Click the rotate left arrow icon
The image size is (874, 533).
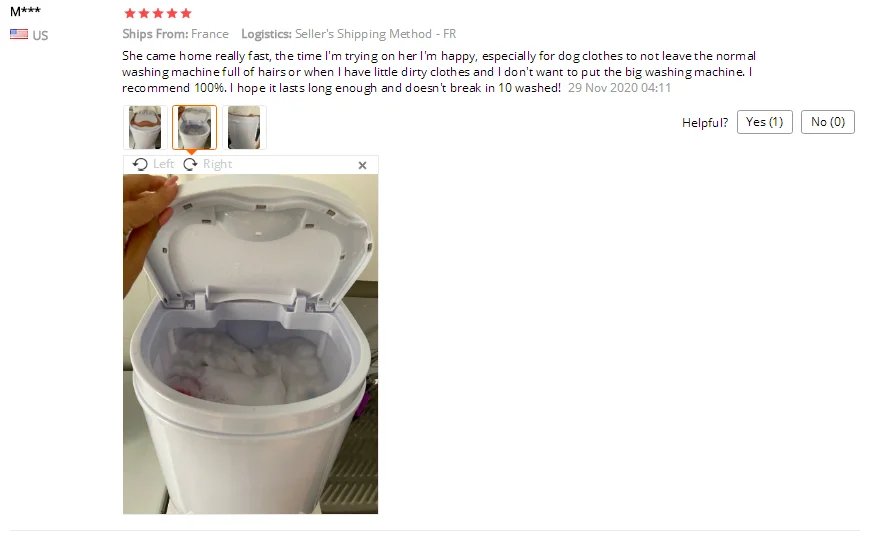pos(140,164)
